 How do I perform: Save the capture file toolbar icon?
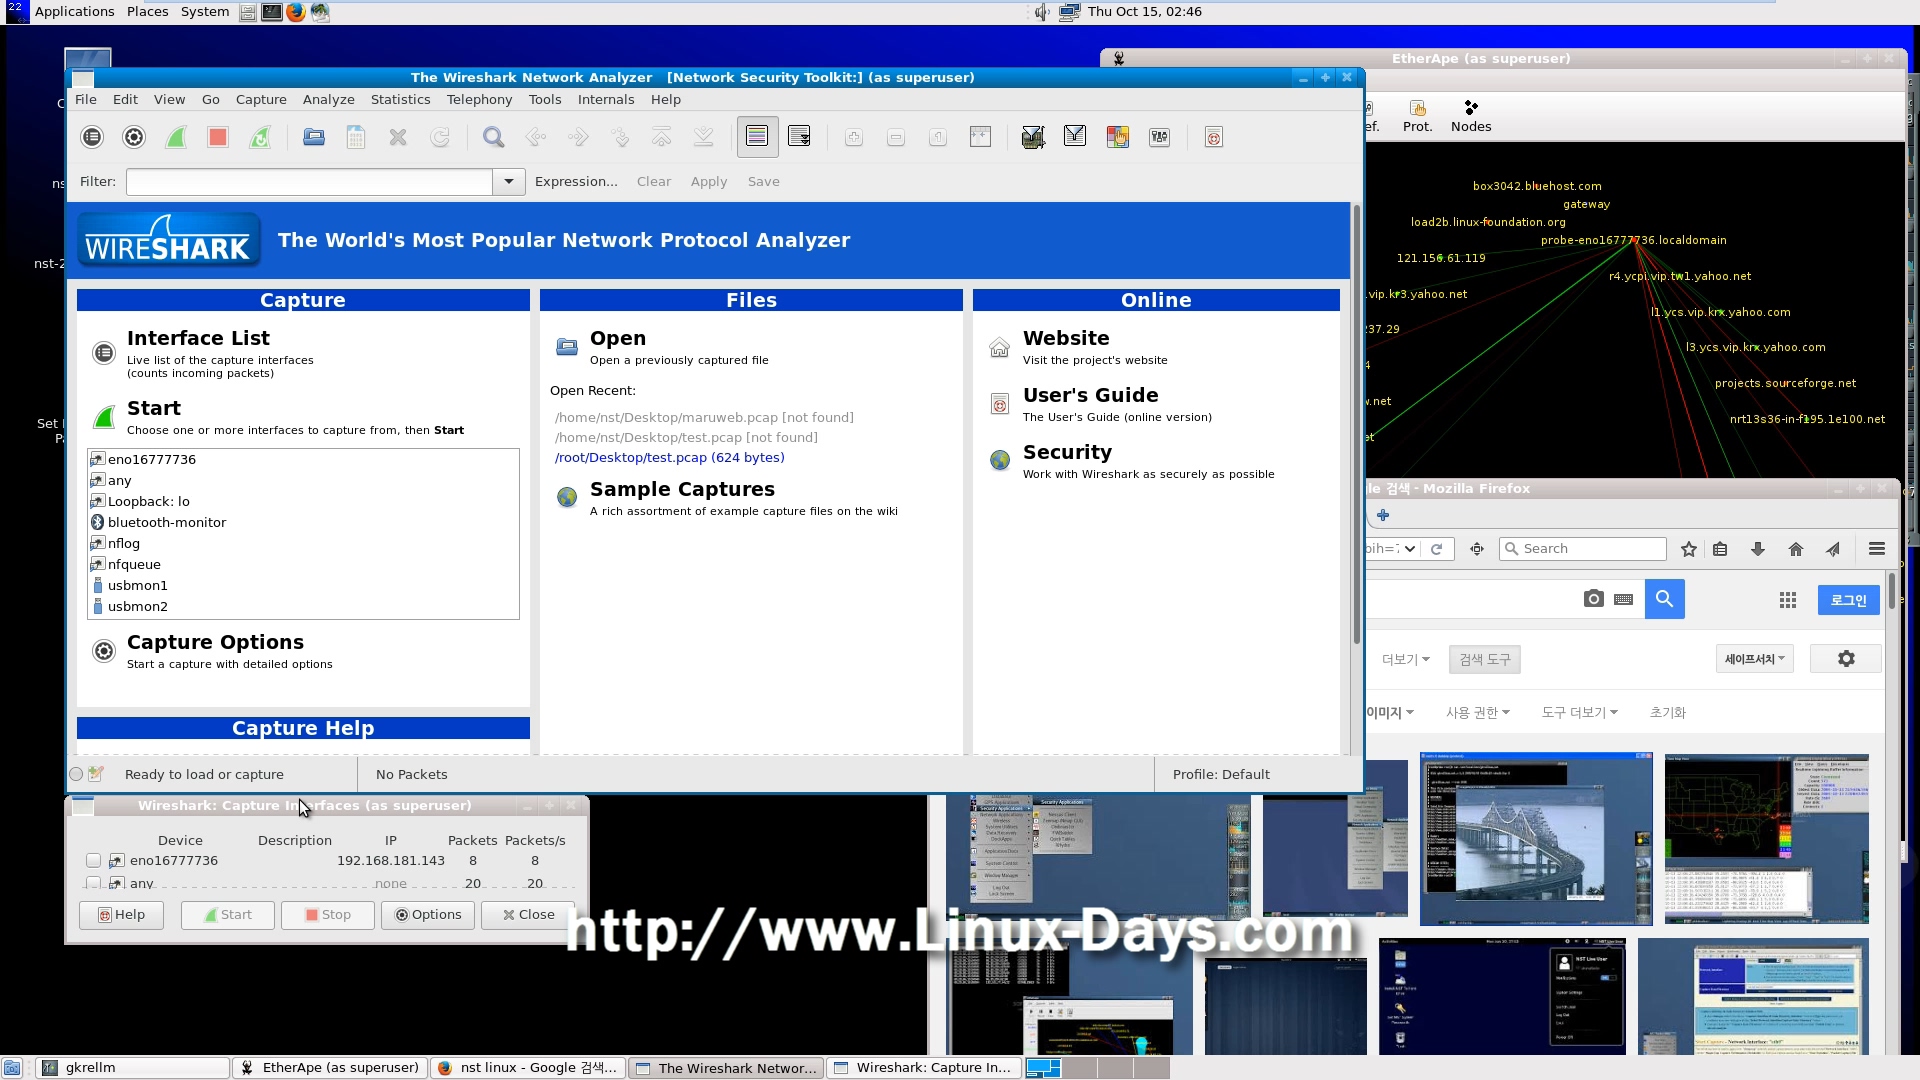356,137
